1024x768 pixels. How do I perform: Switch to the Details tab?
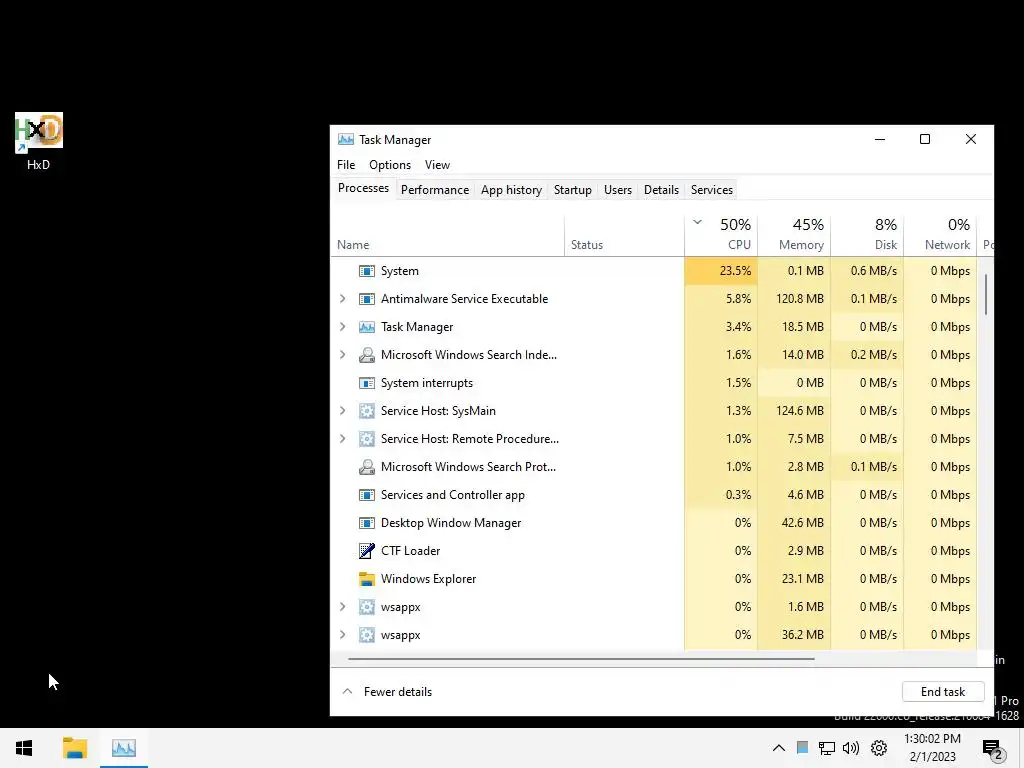tap(661, 190)
